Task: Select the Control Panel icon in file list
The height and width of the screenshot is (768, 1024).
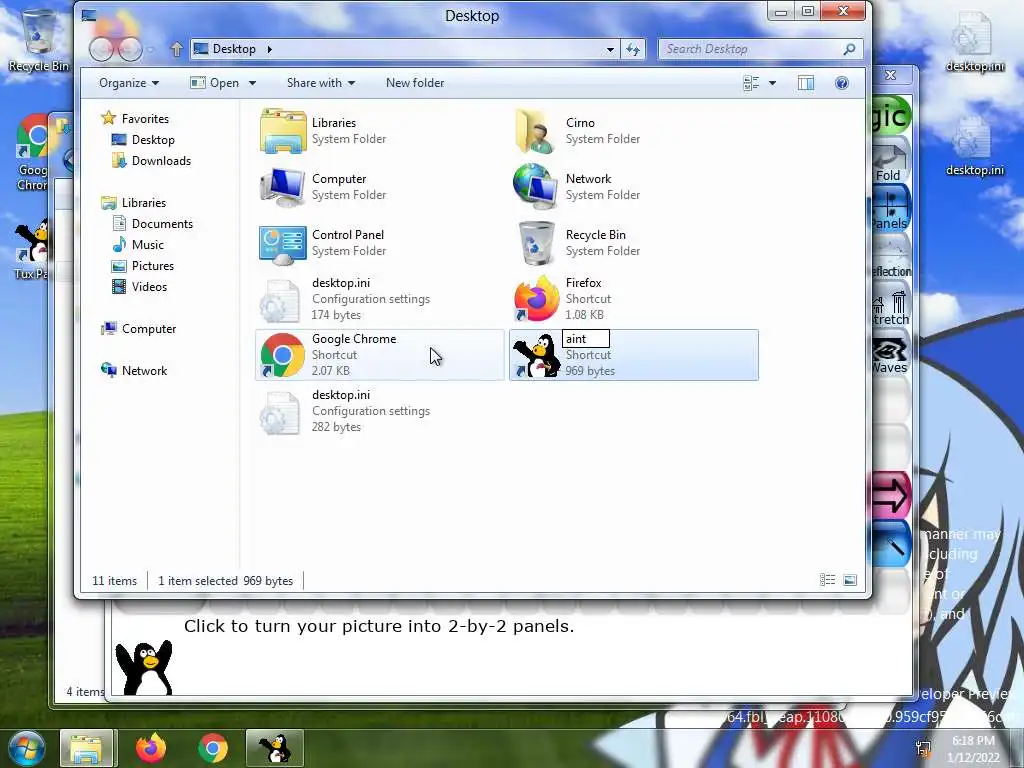Action: pyautogui.click(x=283, y=244)
